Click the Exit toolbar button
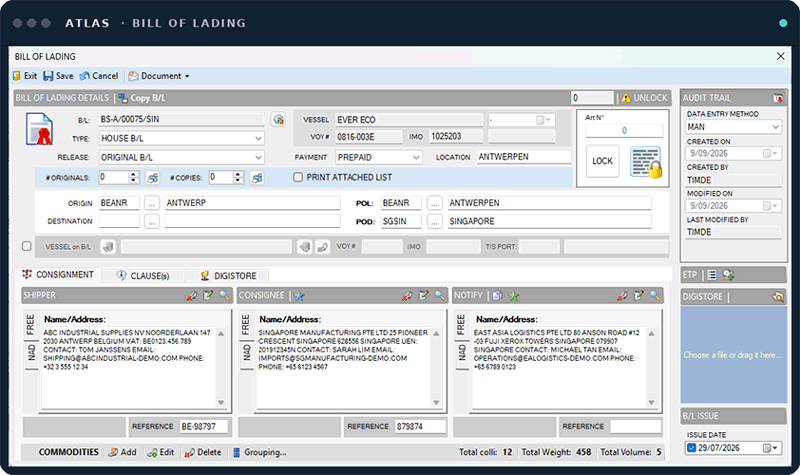Image resolution: width=800 pixels, height=475 pixels. coord(24,76)
